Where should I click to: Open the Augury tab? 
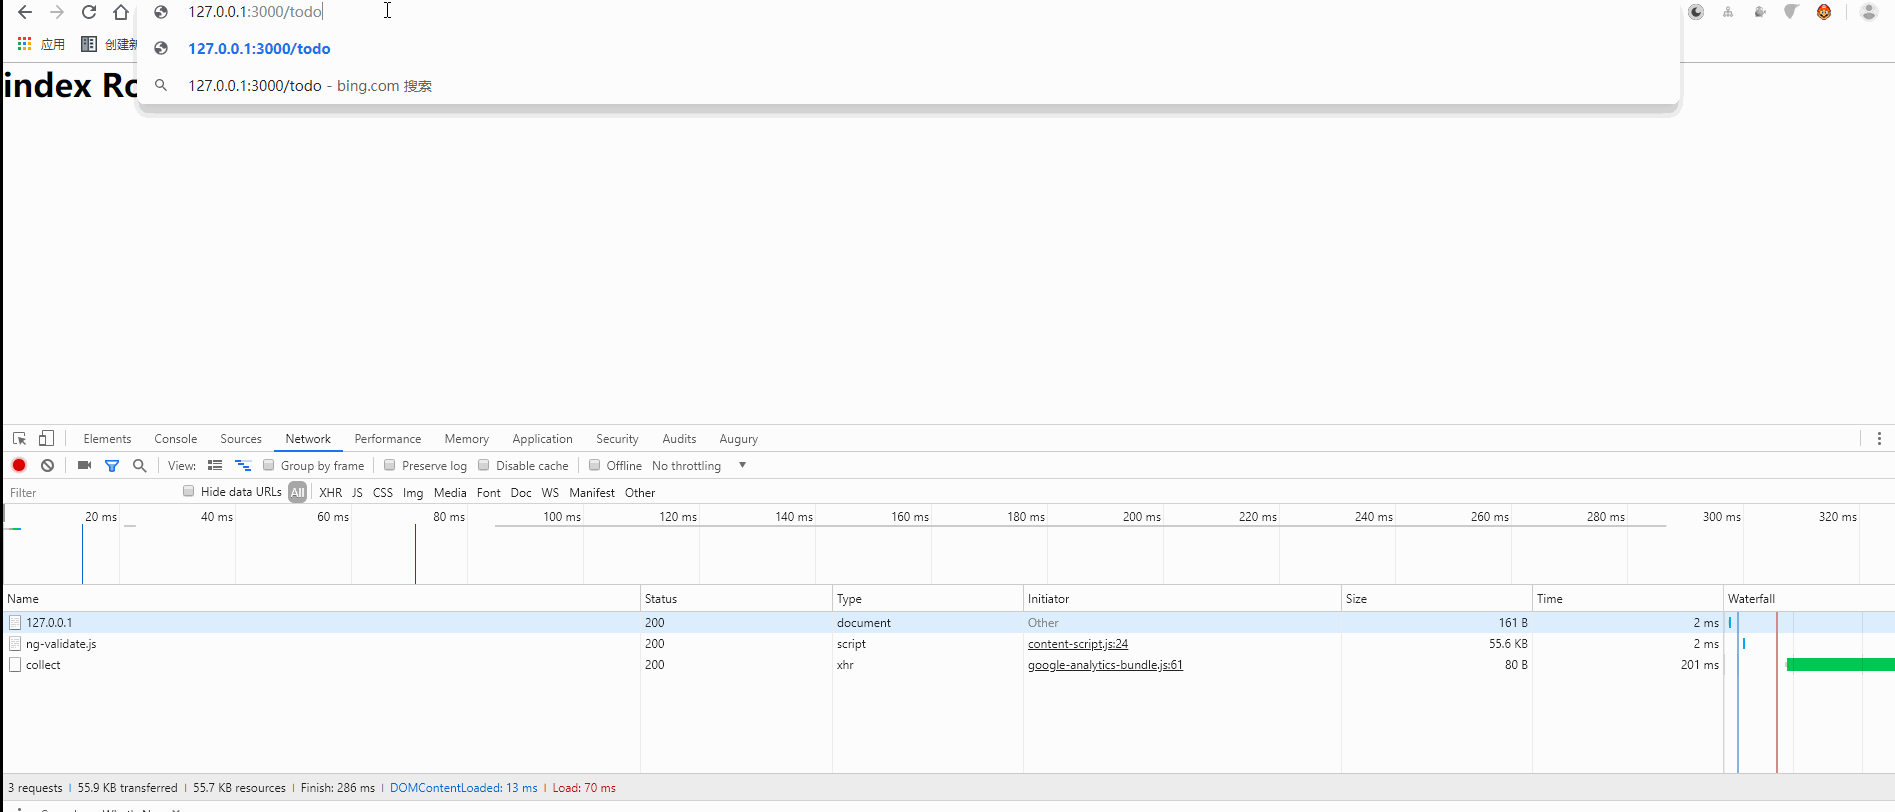click(x=739, y=439)
